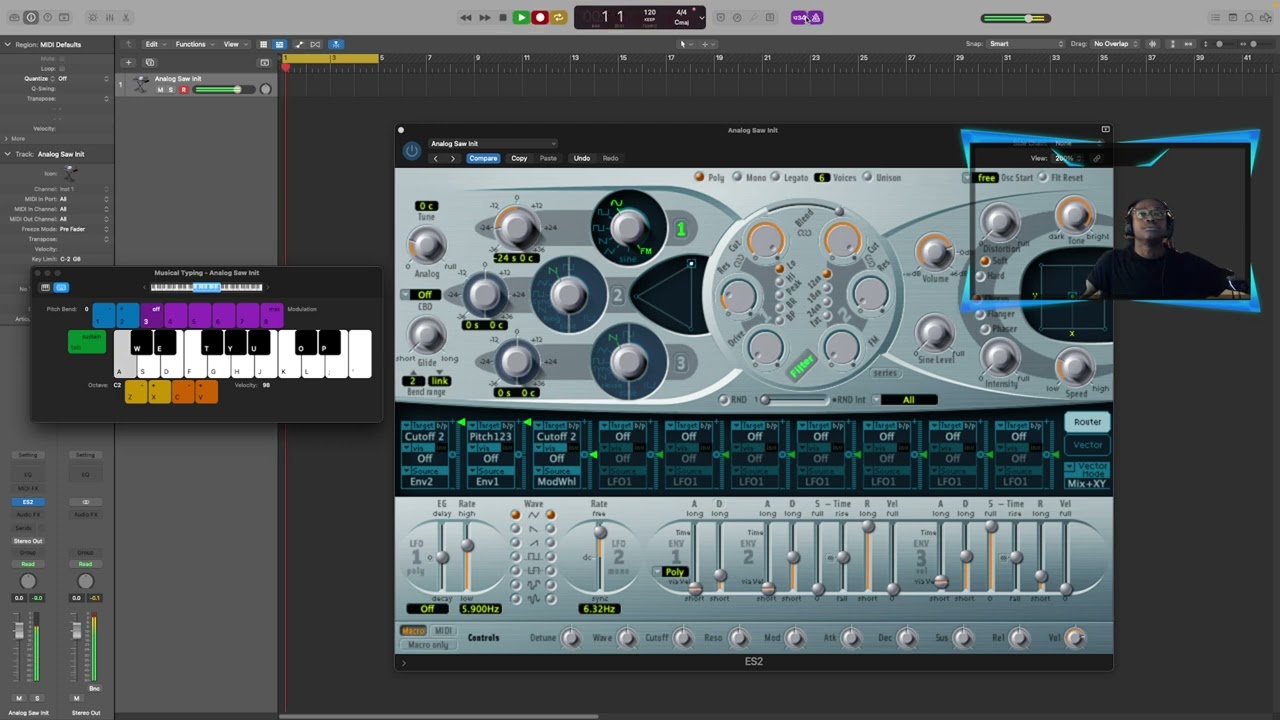
Task: Toggle oscillator 1 on/off button
Action: coord(681,230)
